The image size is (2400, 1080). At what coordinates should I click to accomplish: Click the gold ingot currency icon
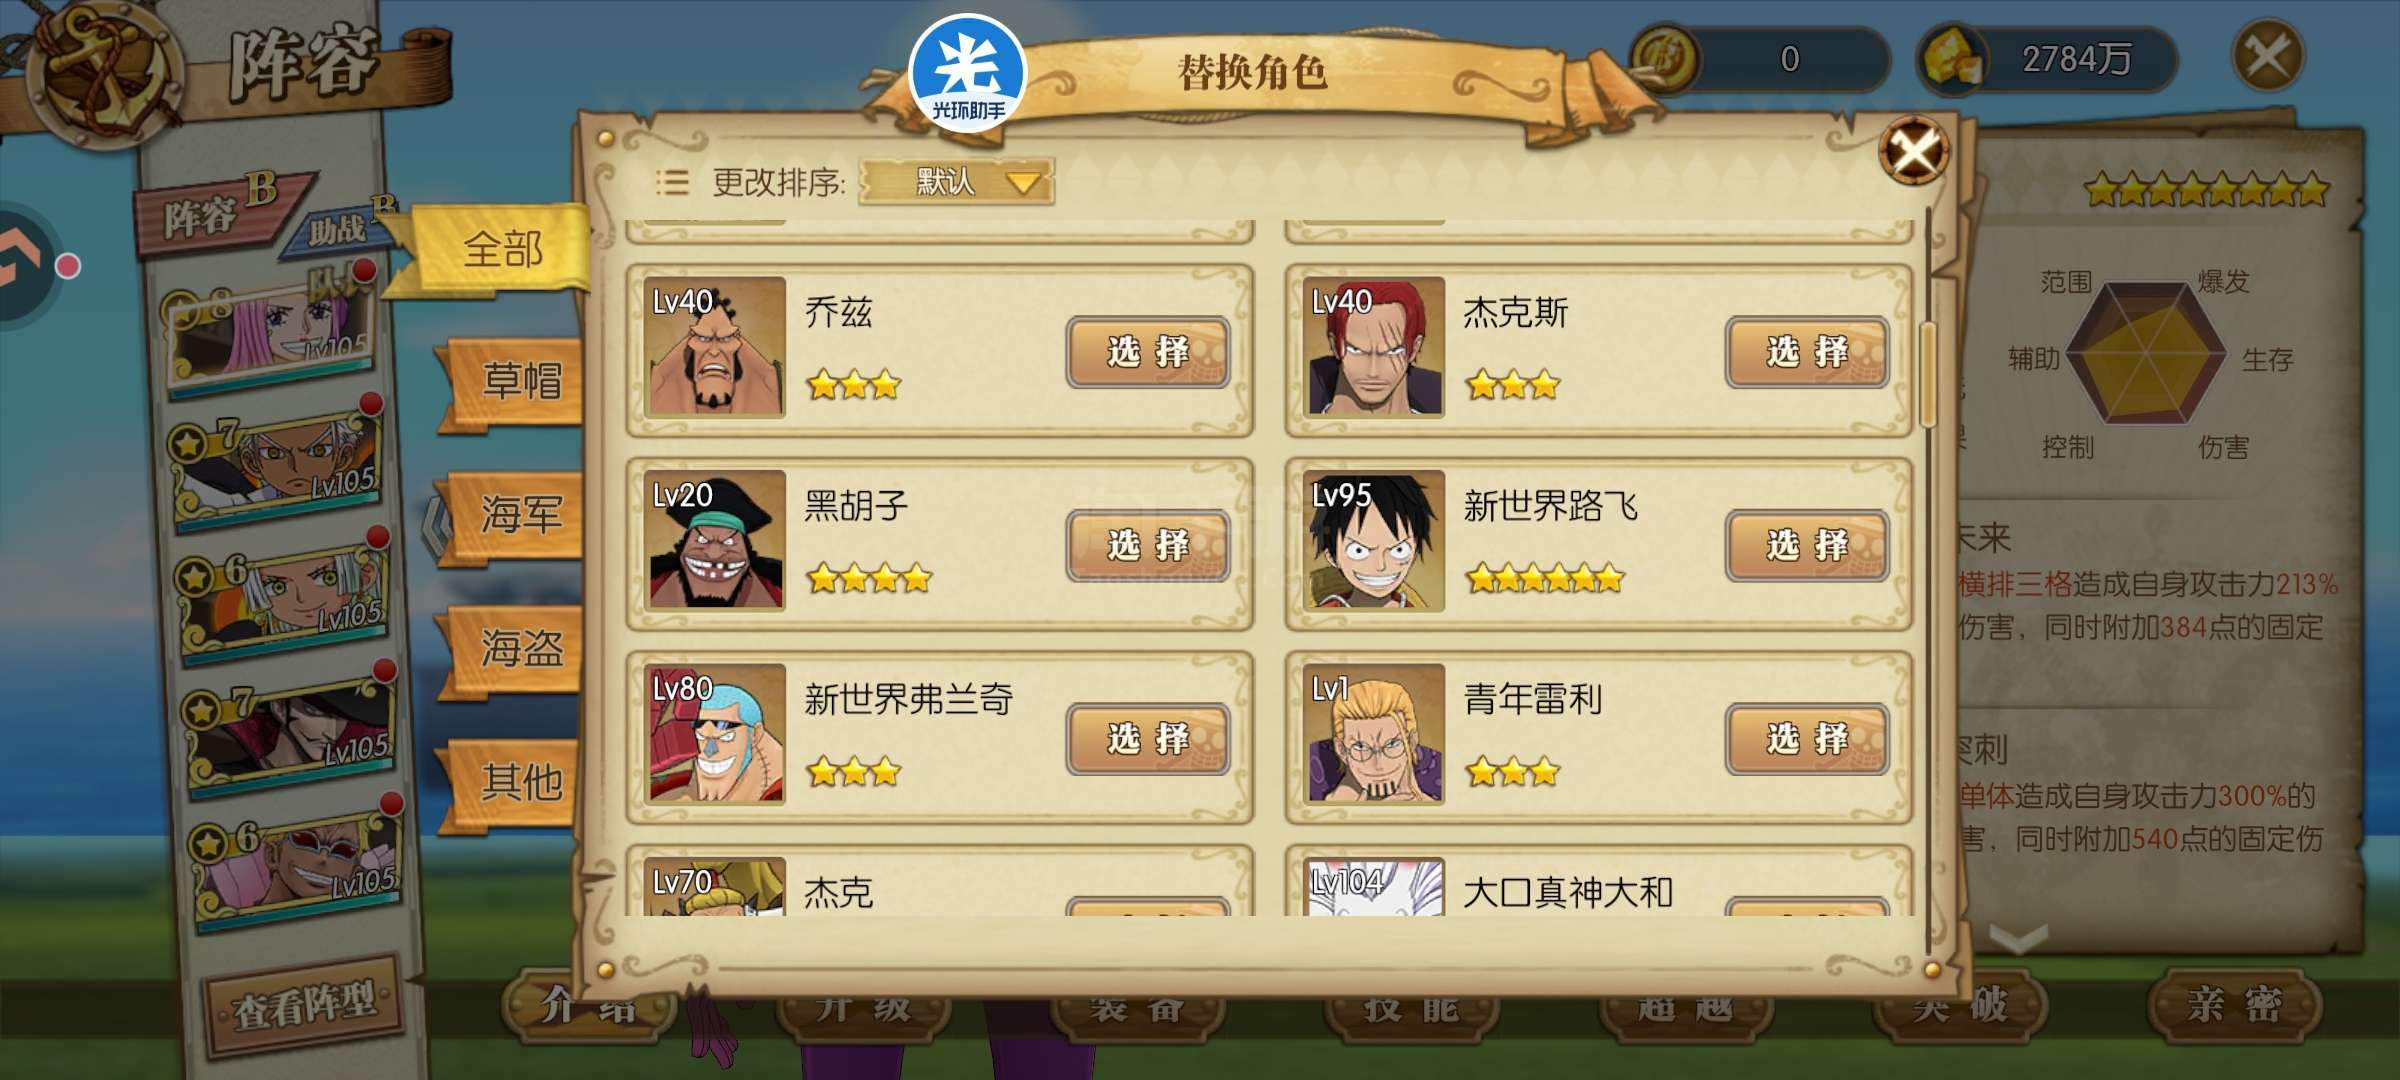pos(1951,59)
